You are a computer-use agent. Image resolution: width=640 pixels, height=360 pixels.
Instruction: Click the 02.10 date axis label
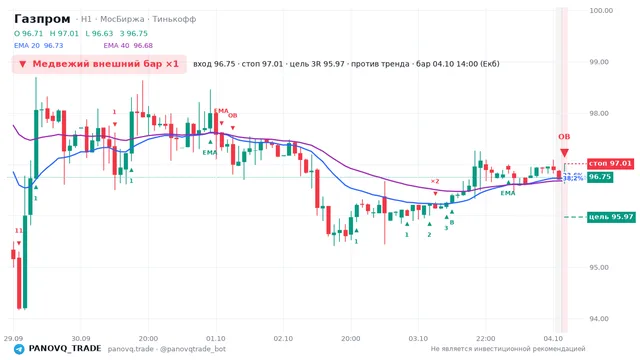click(283, 339)
